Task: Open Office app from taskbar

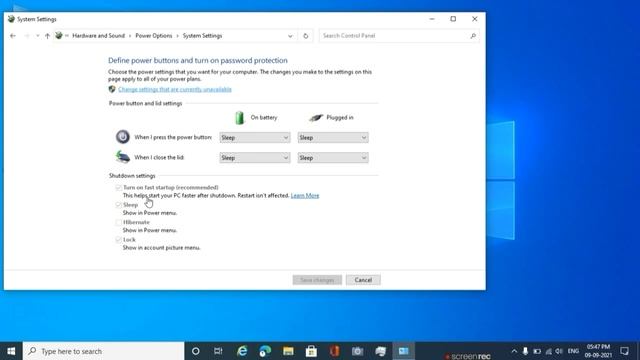Action: pyautogui.click(x=334, y=351)
